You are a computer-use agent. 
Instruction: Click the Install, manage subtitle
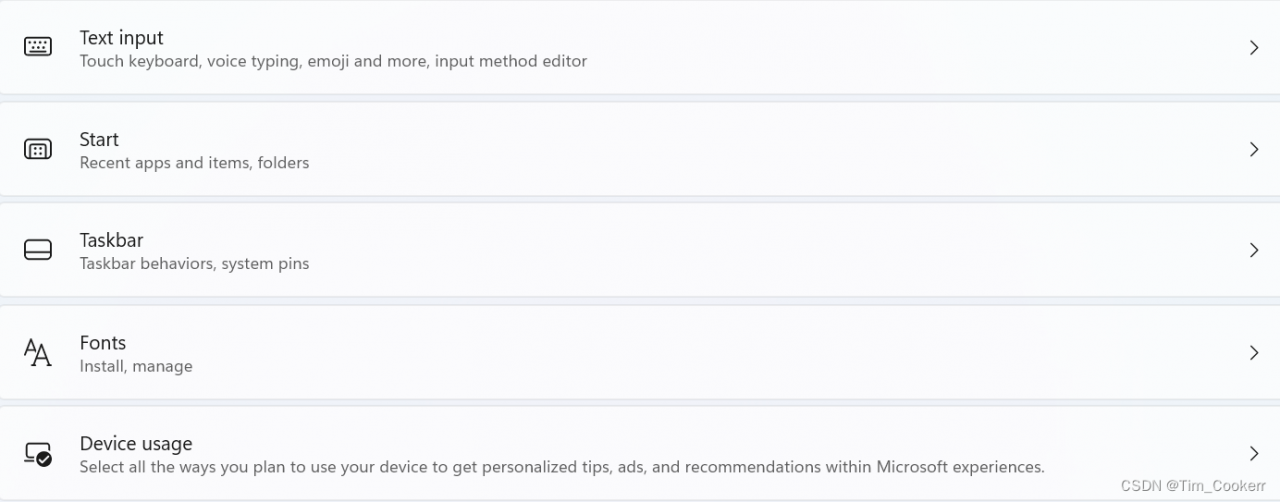tap(136, 366)
